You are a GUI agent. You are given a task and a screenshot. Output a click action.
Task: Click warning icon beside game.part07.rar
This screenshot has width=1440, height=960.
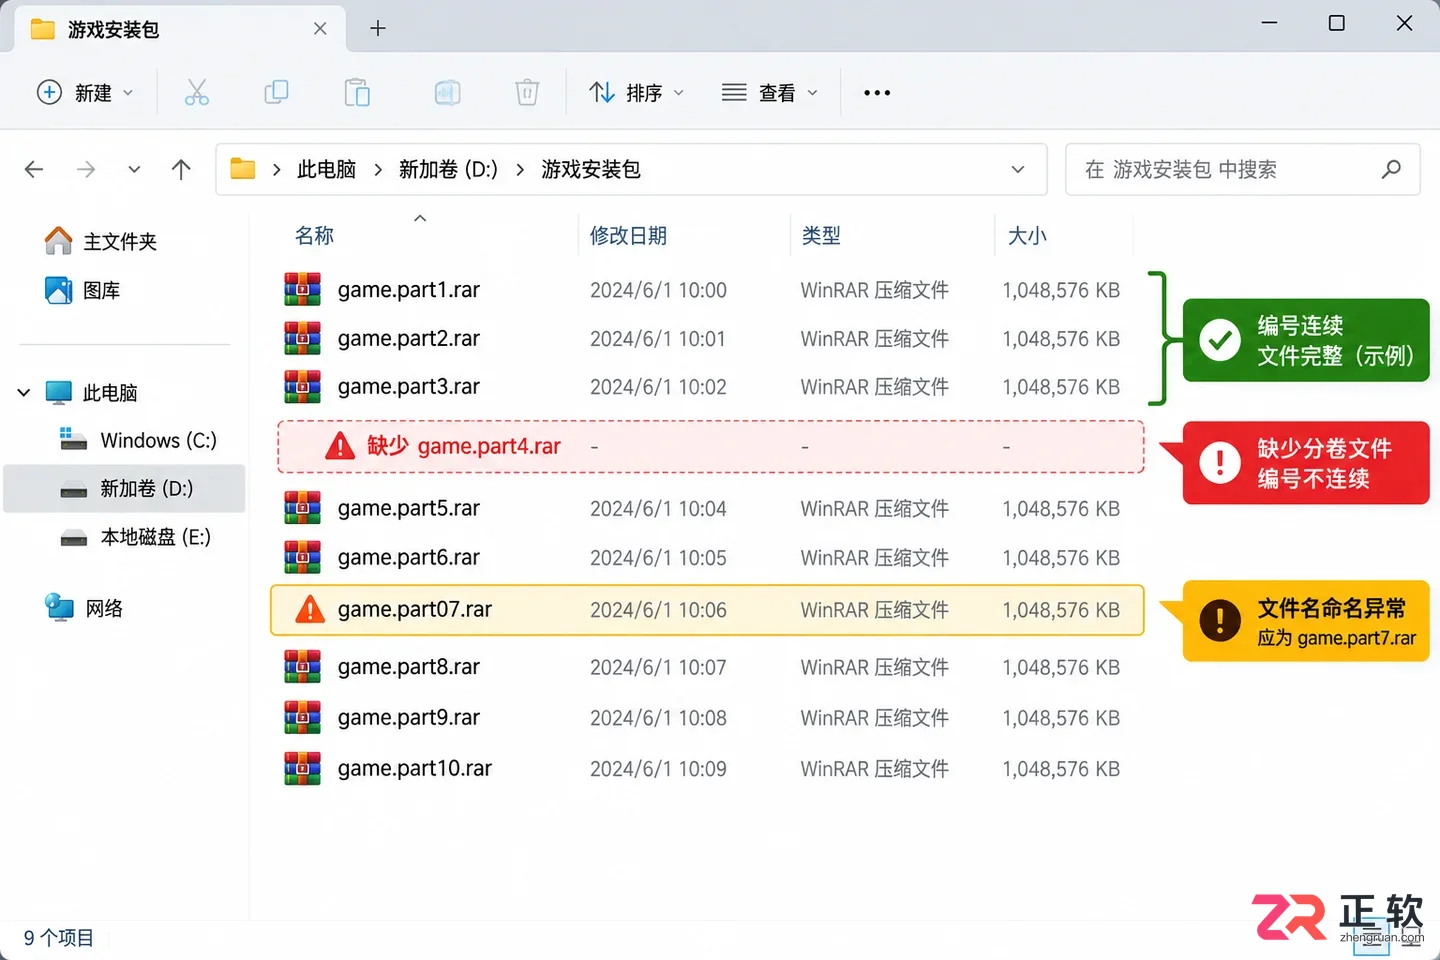coord(310,609)
